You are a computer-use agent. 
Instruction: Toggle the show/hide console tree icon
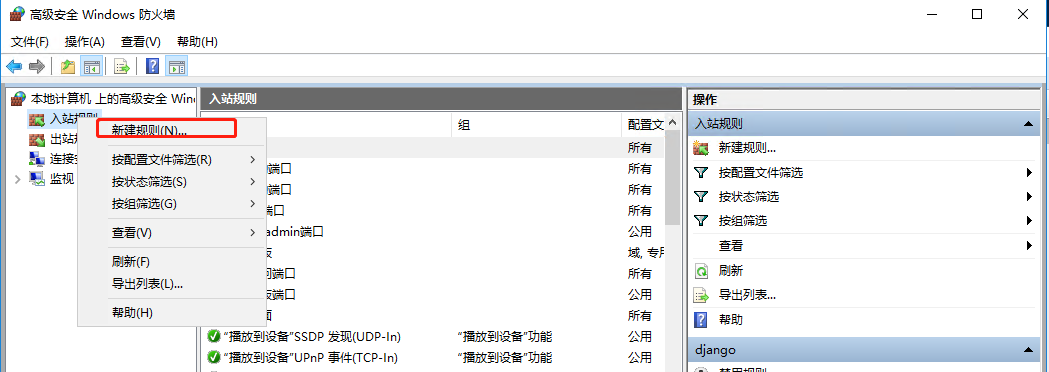click(92, 66)
